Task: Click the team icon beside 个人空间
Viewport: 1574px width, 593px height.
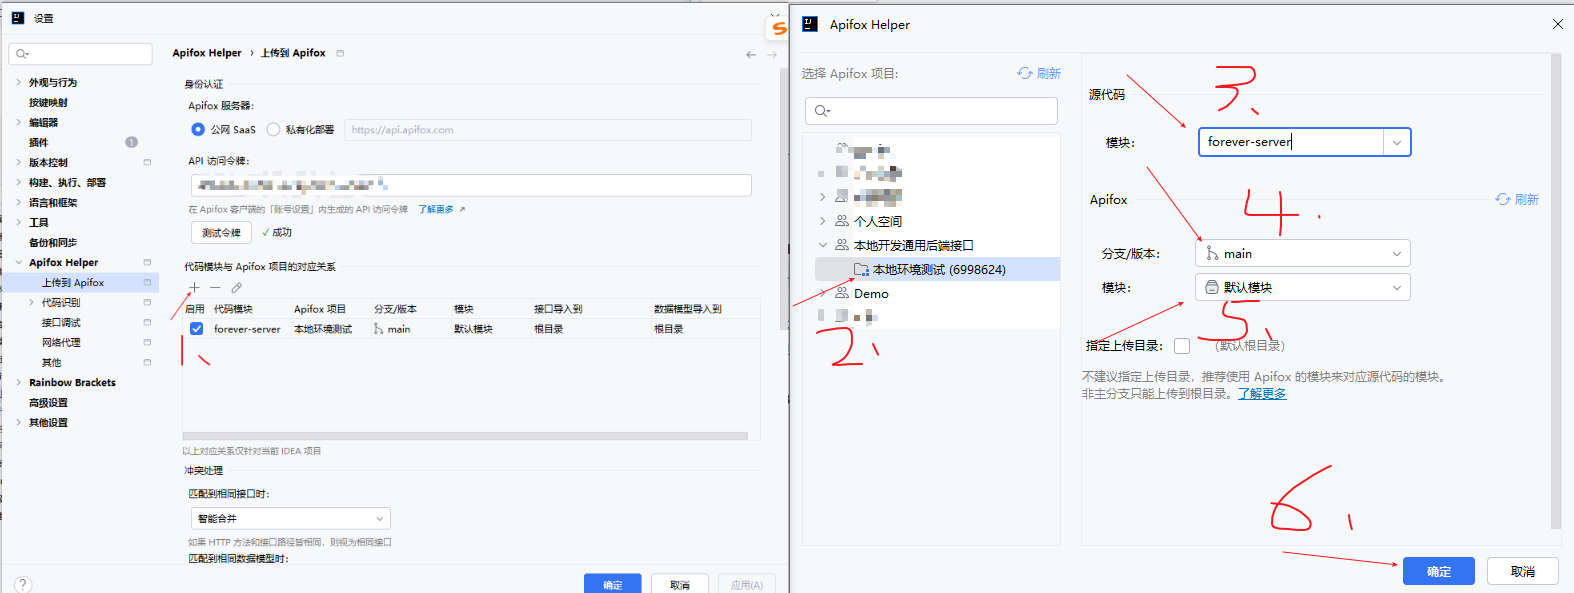Action: 842,221
